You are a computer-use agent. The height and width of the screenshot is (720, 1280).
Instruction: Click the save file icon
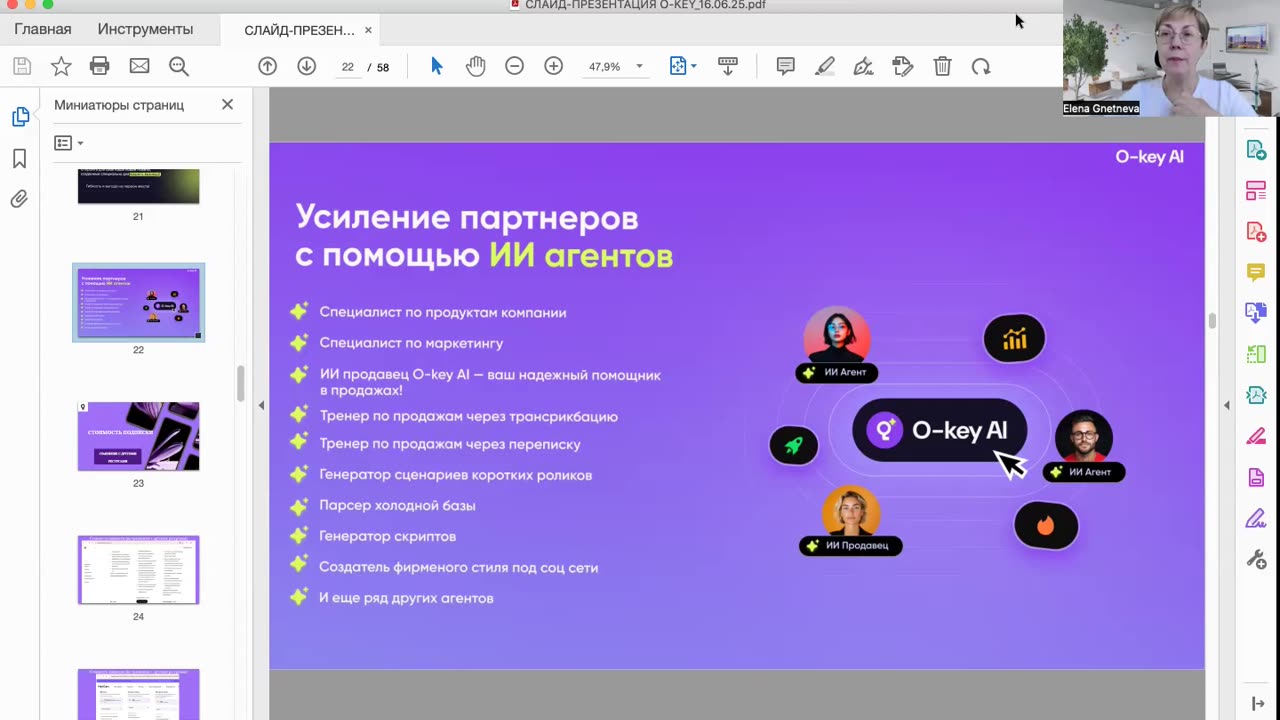[22, 66]
